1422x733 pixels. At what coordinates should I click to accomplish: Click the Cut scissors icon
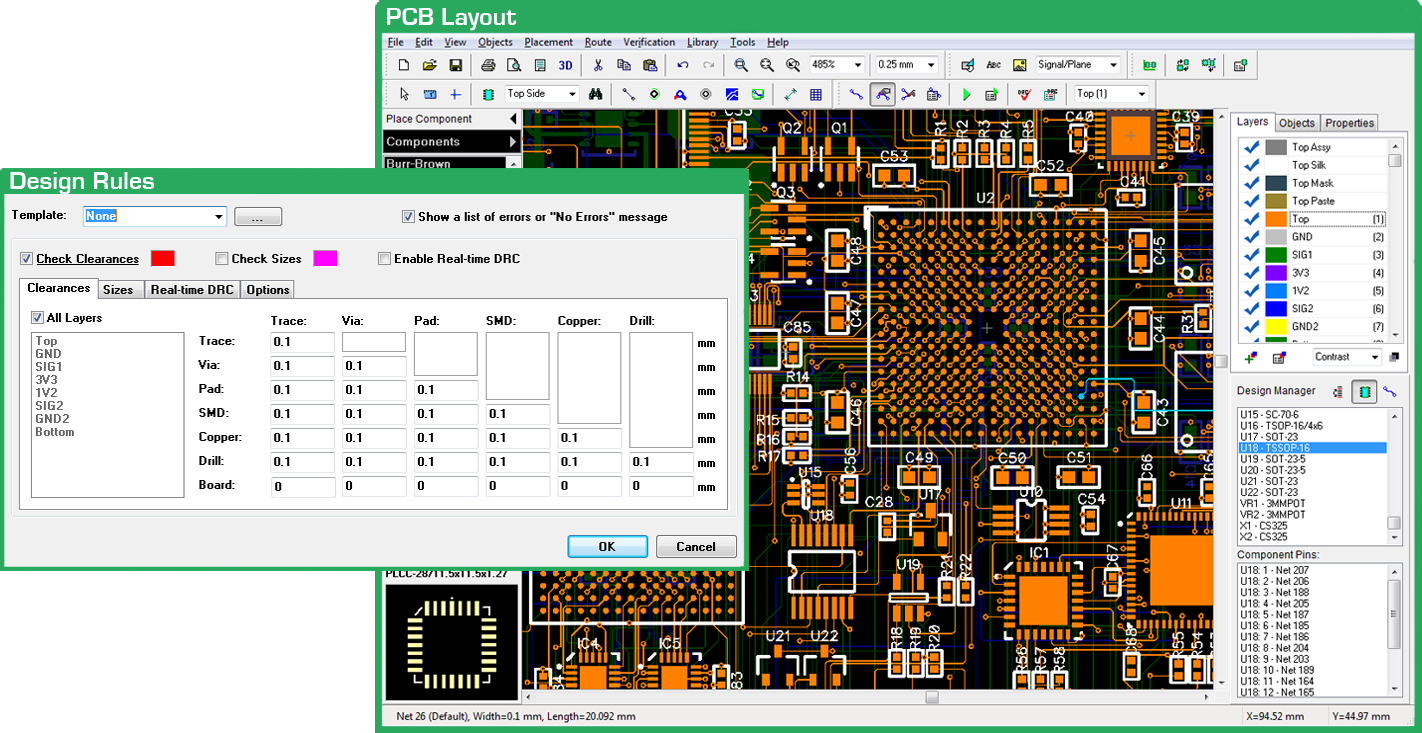pos(598,65)
